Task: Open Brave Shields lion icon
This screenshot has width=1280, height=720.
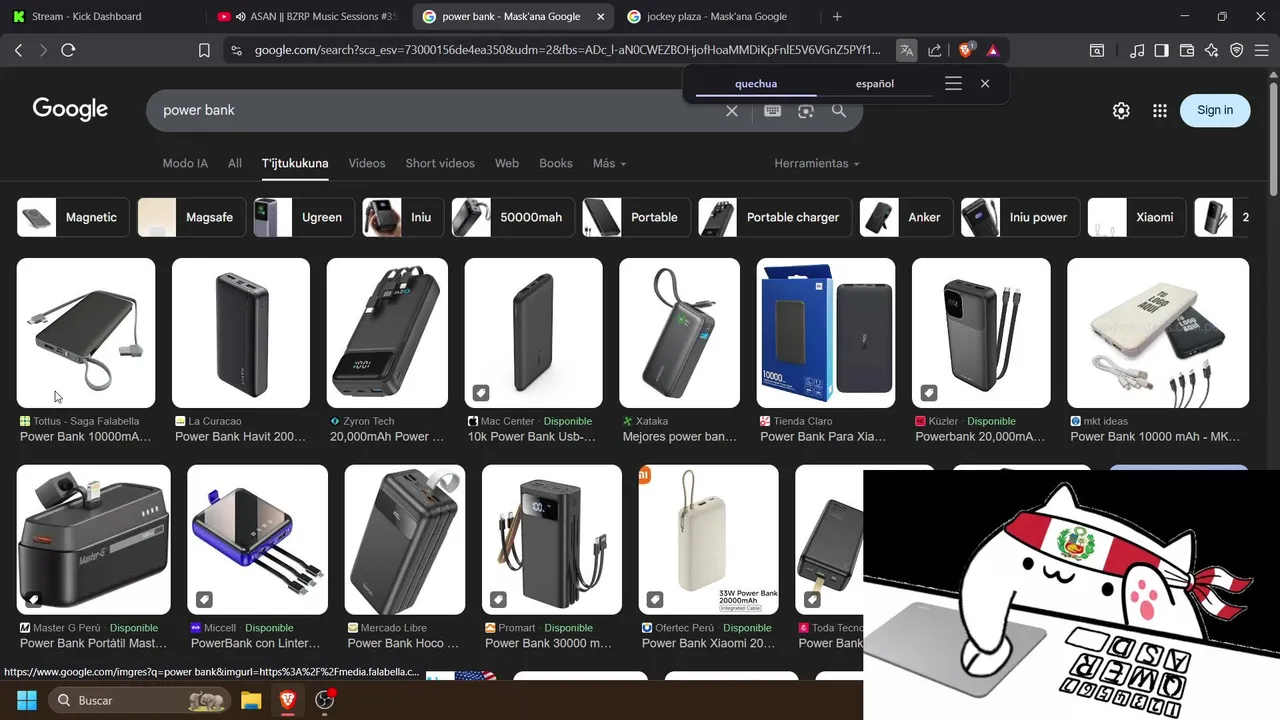Action: pyautogui.click(x=966, y=50)
